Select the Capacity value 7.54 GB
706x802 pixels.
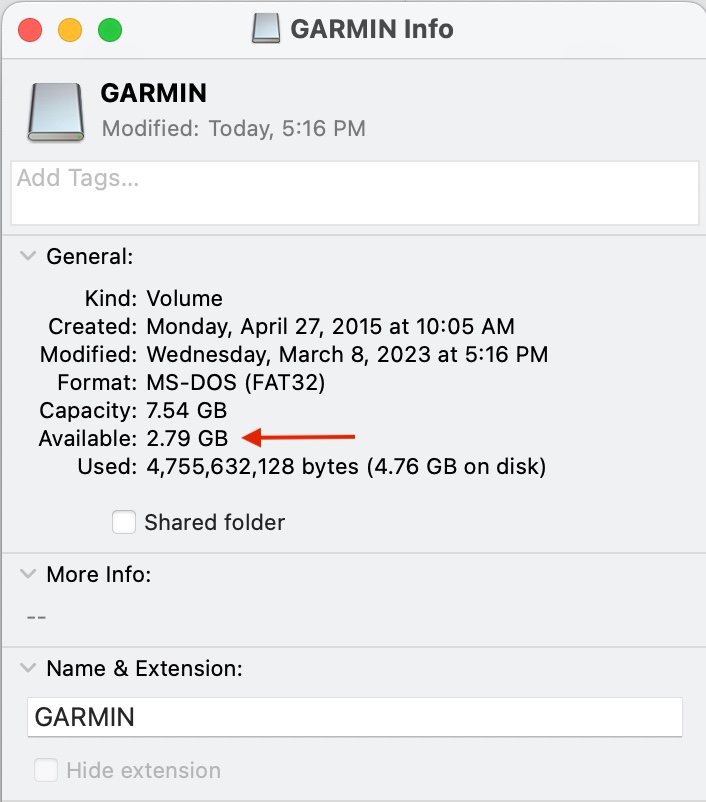(x=187, y=410)
